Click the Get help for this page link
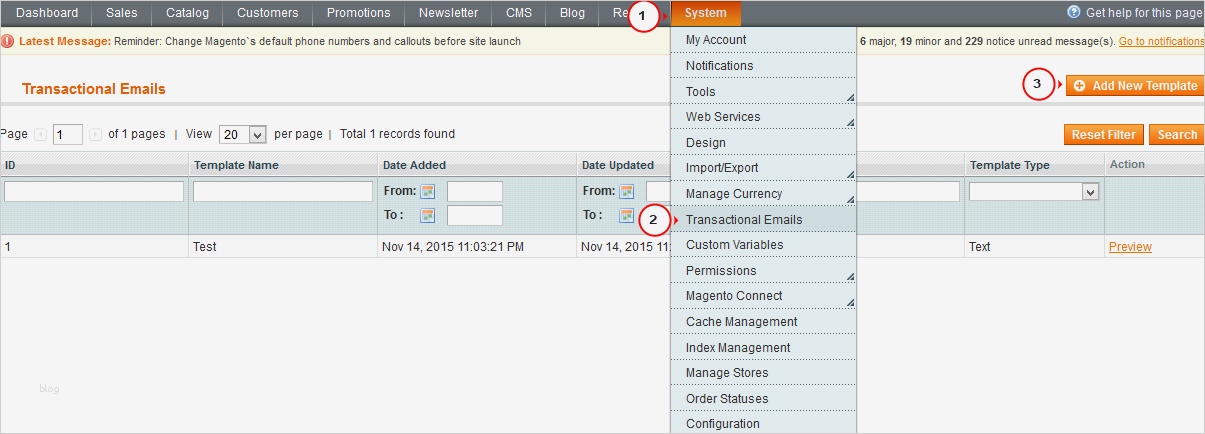Screen dimensions: 1205x434 [1144, 13]
